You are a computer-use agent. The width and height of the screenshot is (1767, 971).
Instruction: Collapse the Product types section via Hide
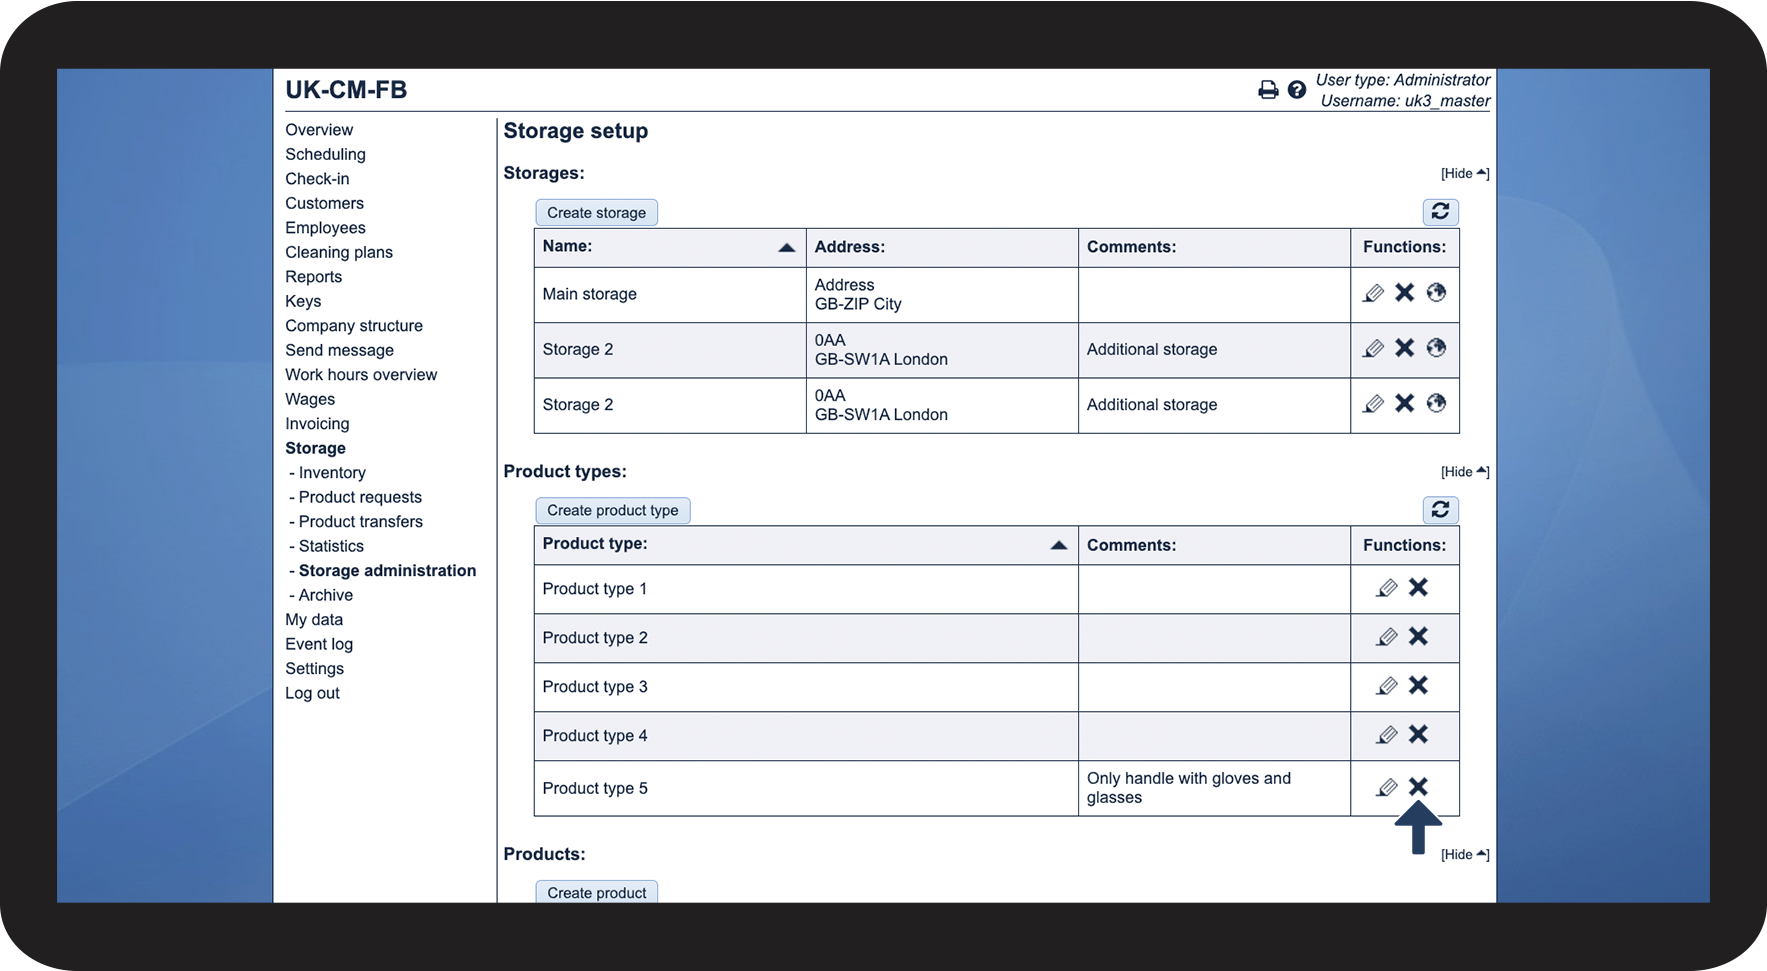[1465, 472]
